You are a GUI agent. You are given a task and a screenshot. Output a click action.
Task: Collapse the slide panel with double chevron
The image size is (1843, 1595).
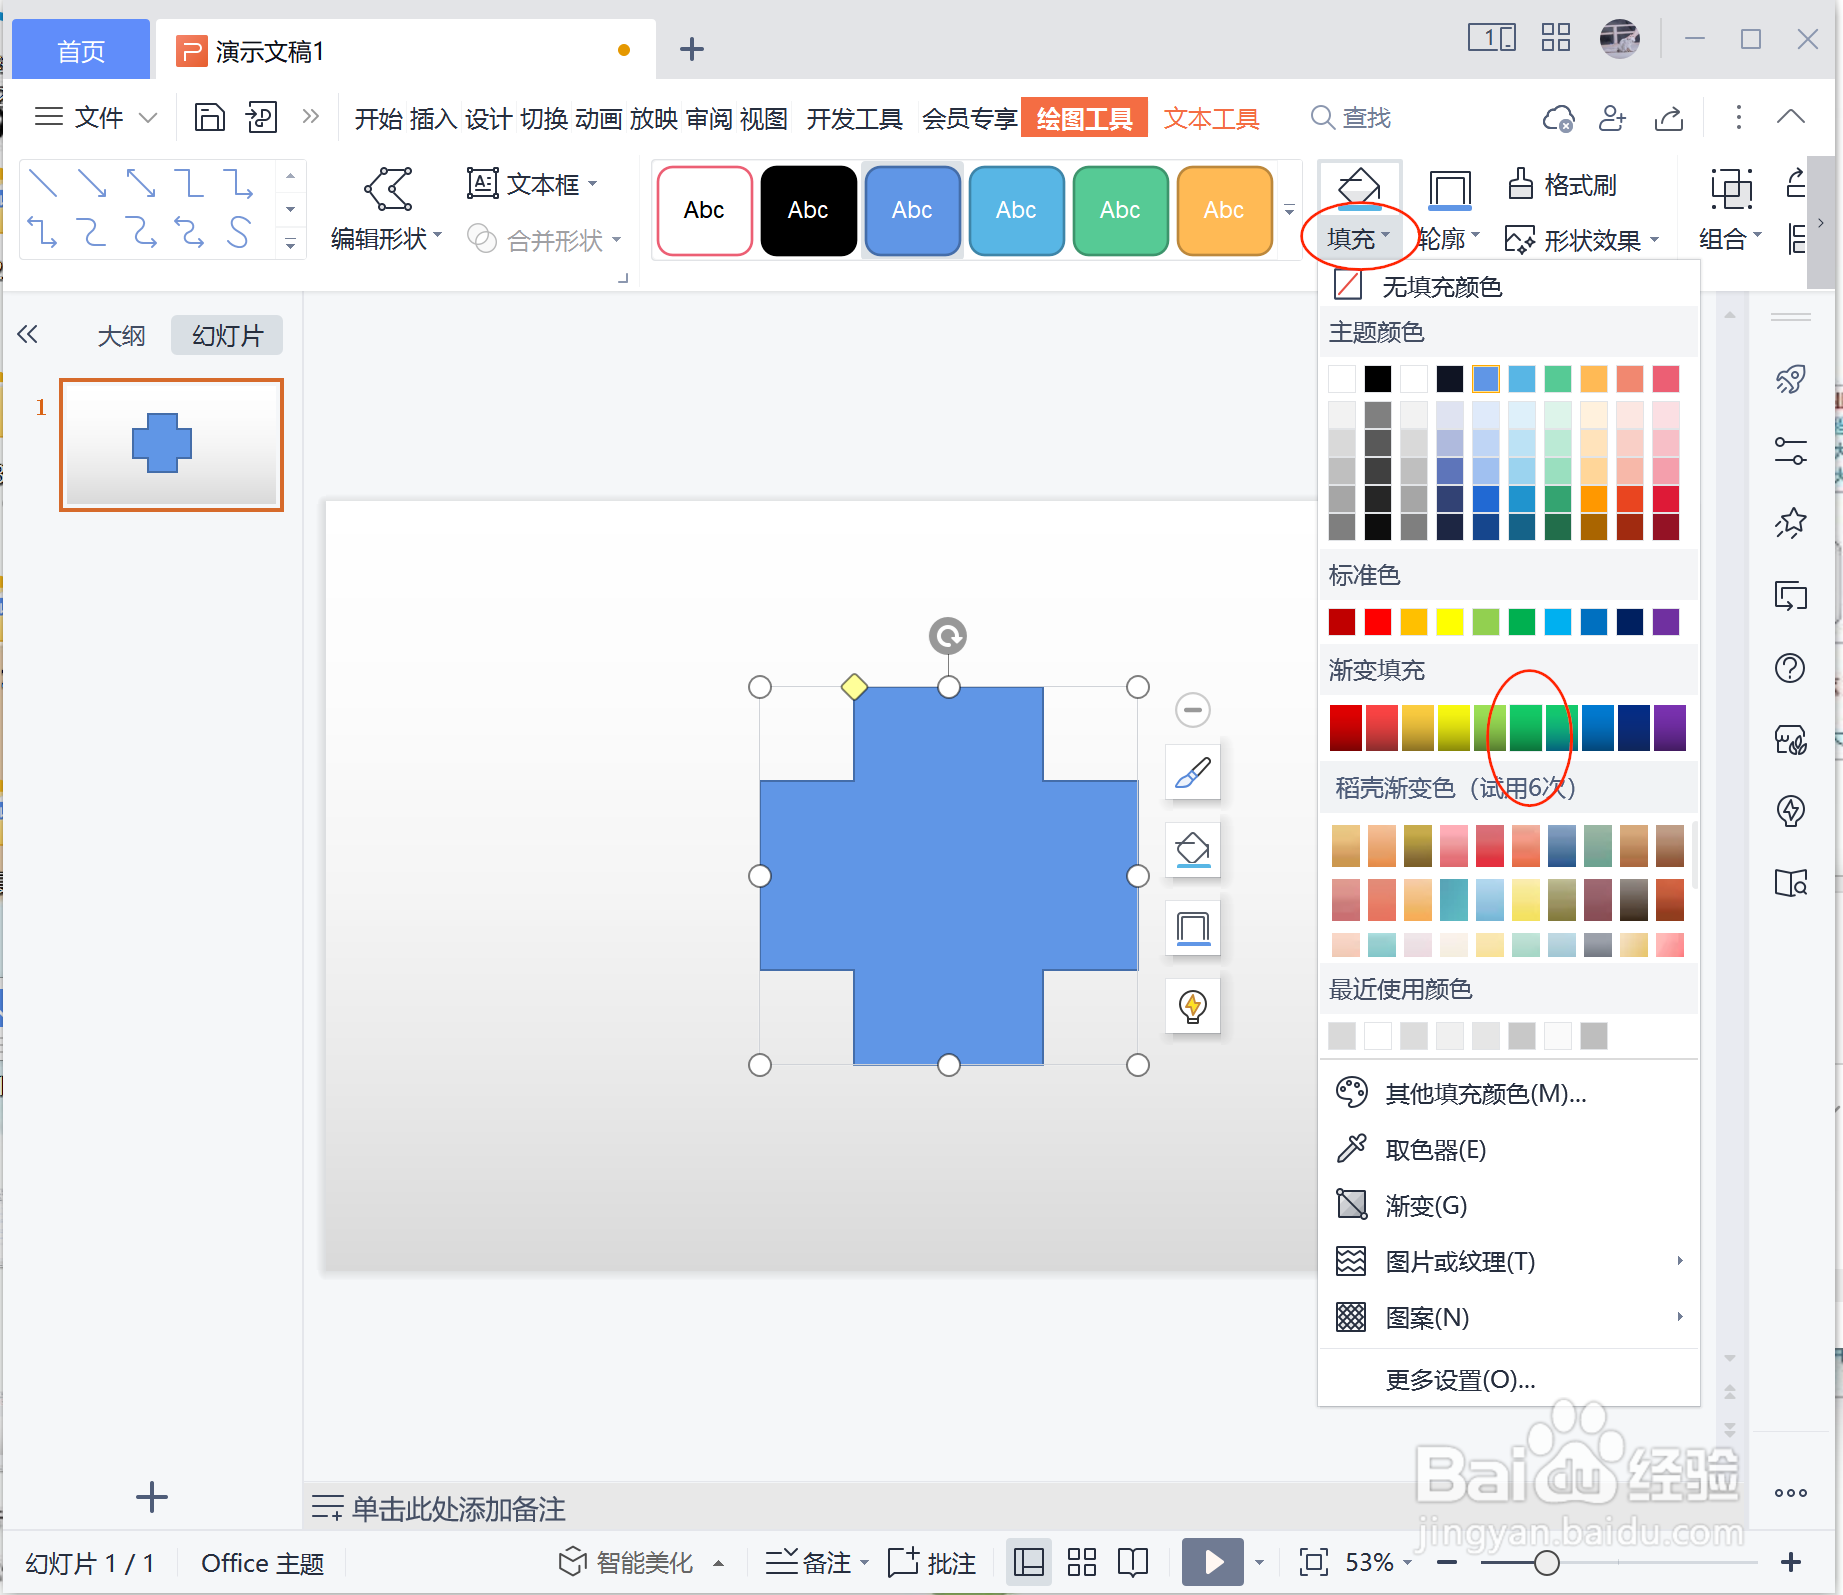pos(28,335)
